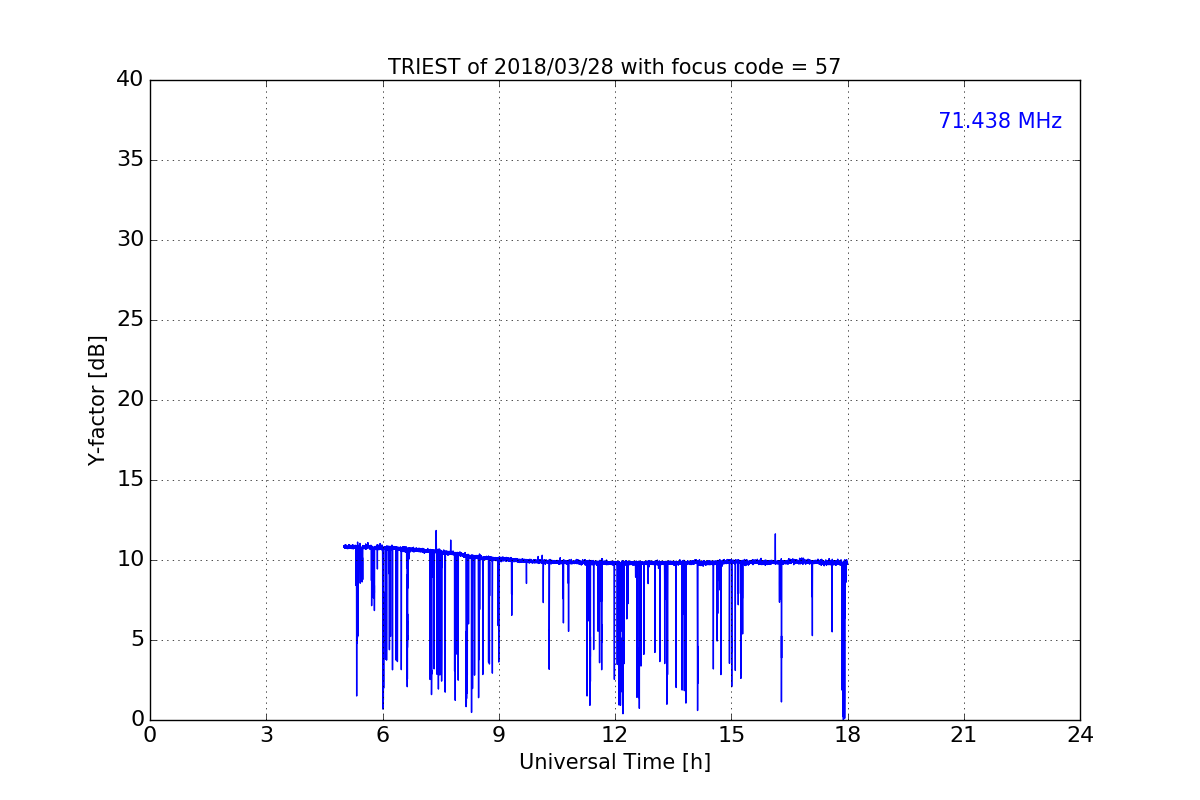Click y-axis tick label 35
This screenshot has height=800, width=1200.
point(130,160)
